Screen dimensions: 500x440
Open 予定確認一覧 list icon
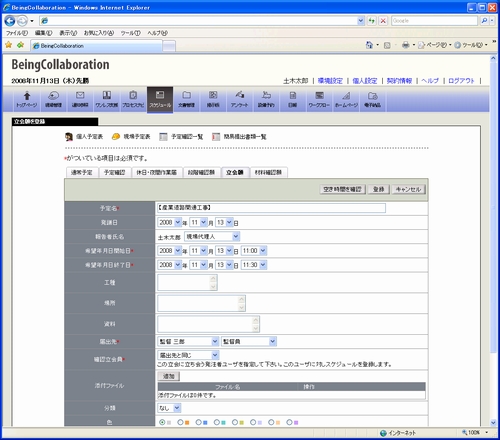(163, 137)
